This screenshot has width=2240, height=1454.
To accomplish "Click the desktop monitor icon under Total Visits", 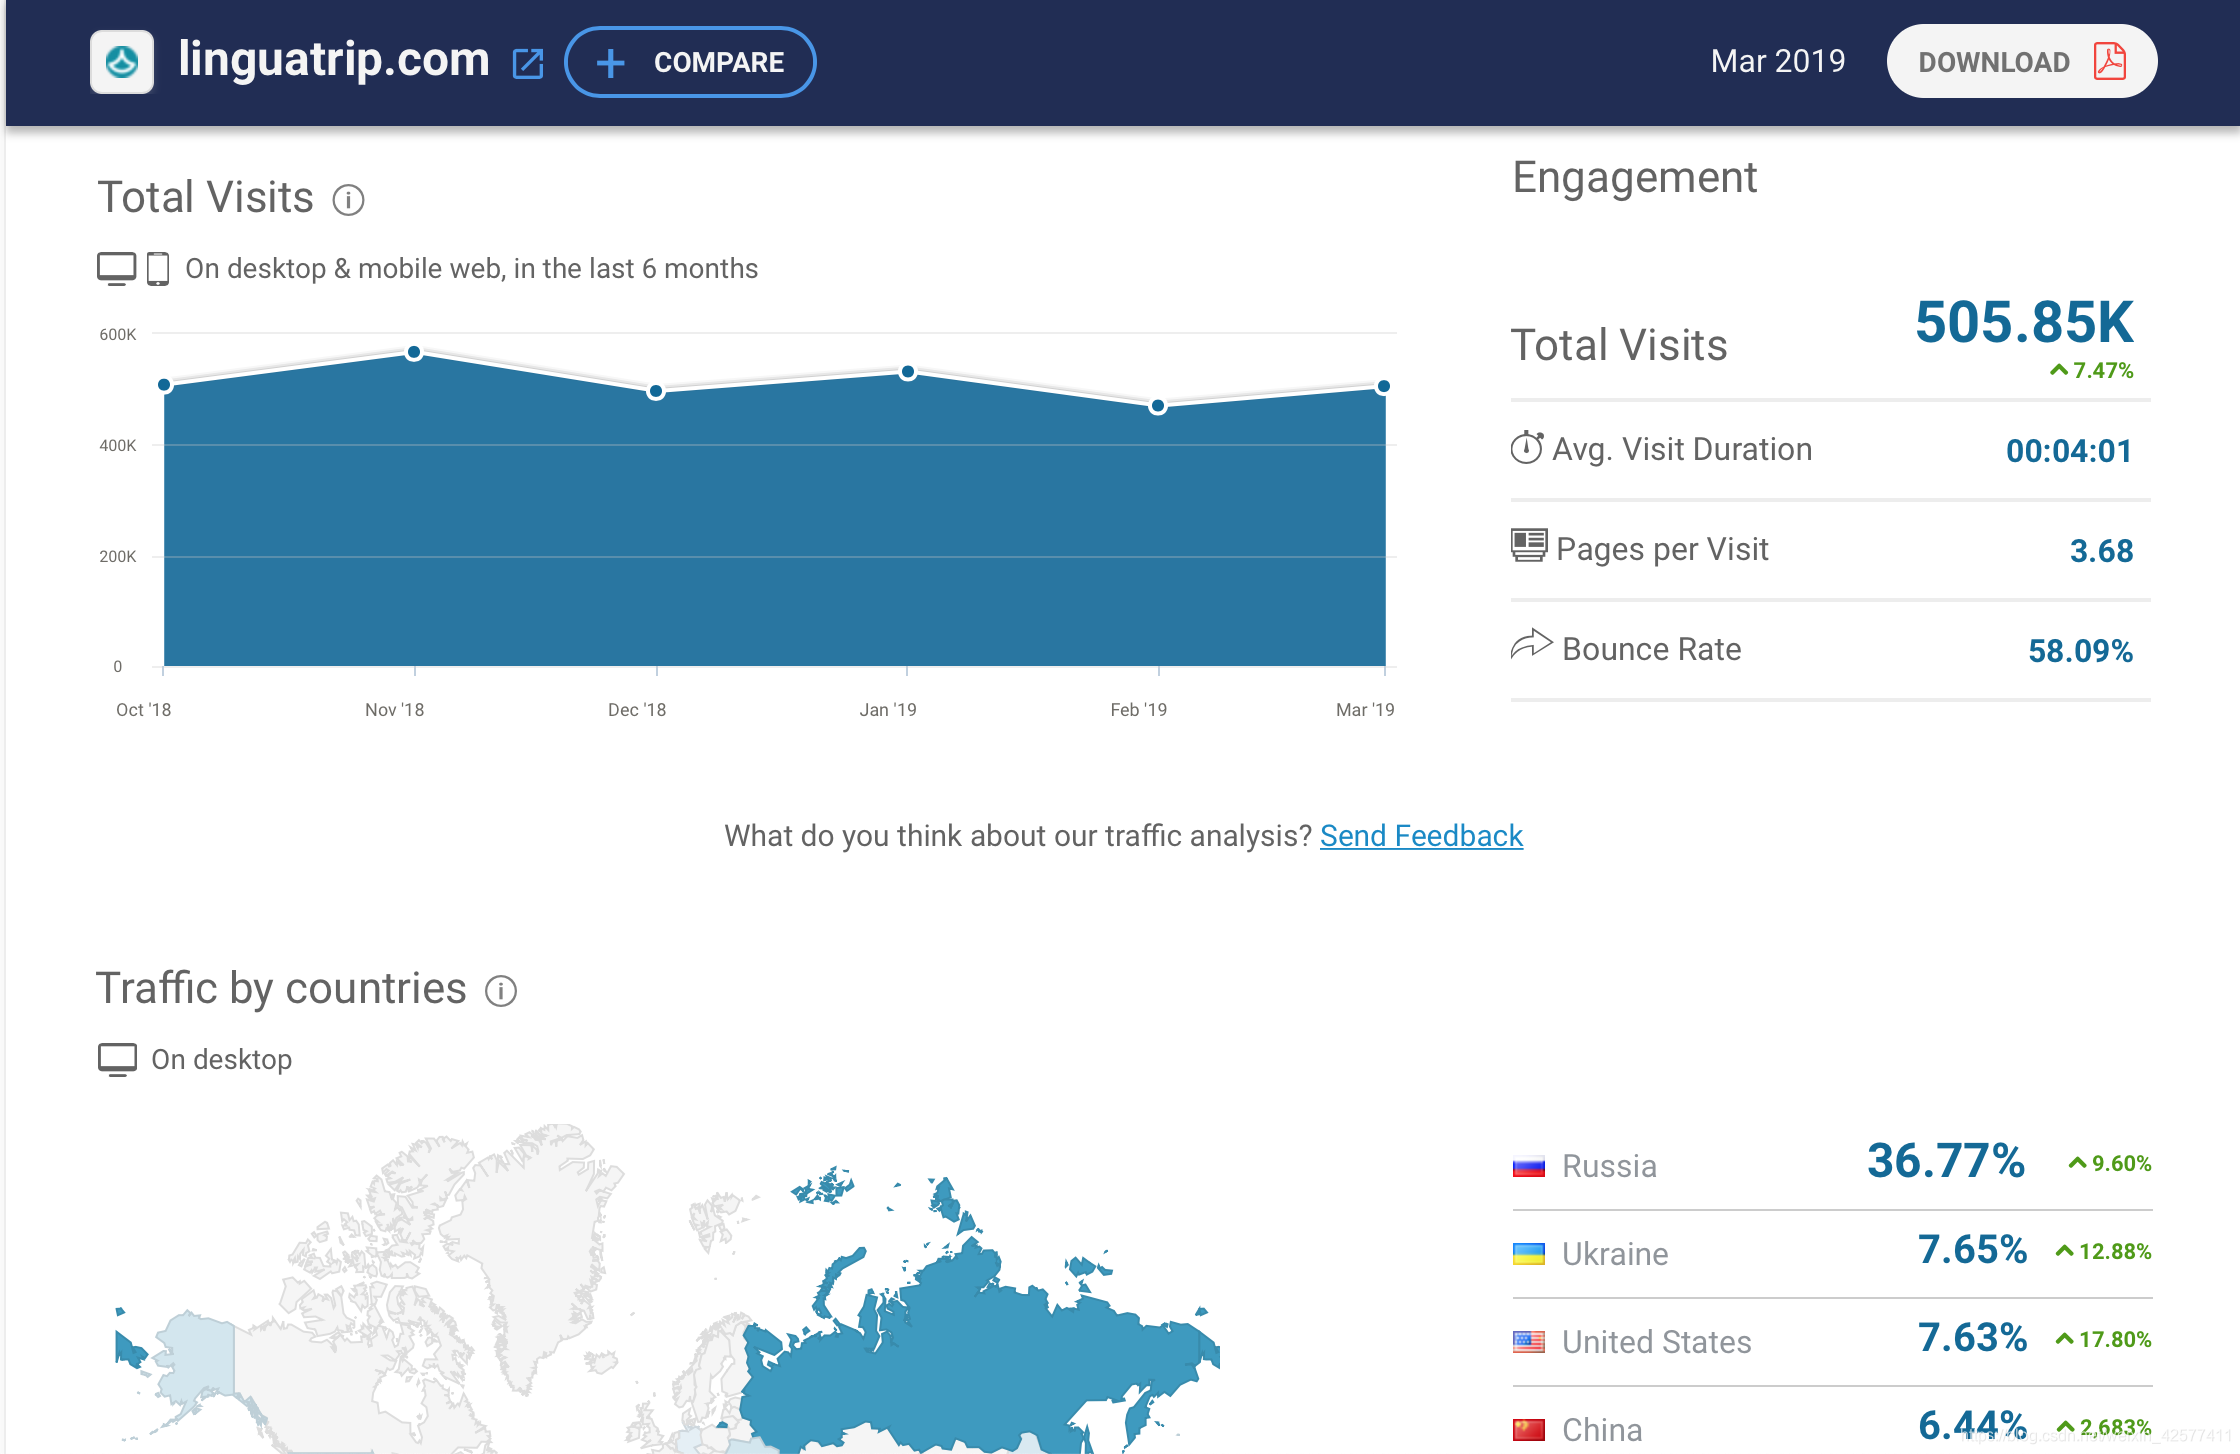I will pyautogui.click(x=116, y=269).
